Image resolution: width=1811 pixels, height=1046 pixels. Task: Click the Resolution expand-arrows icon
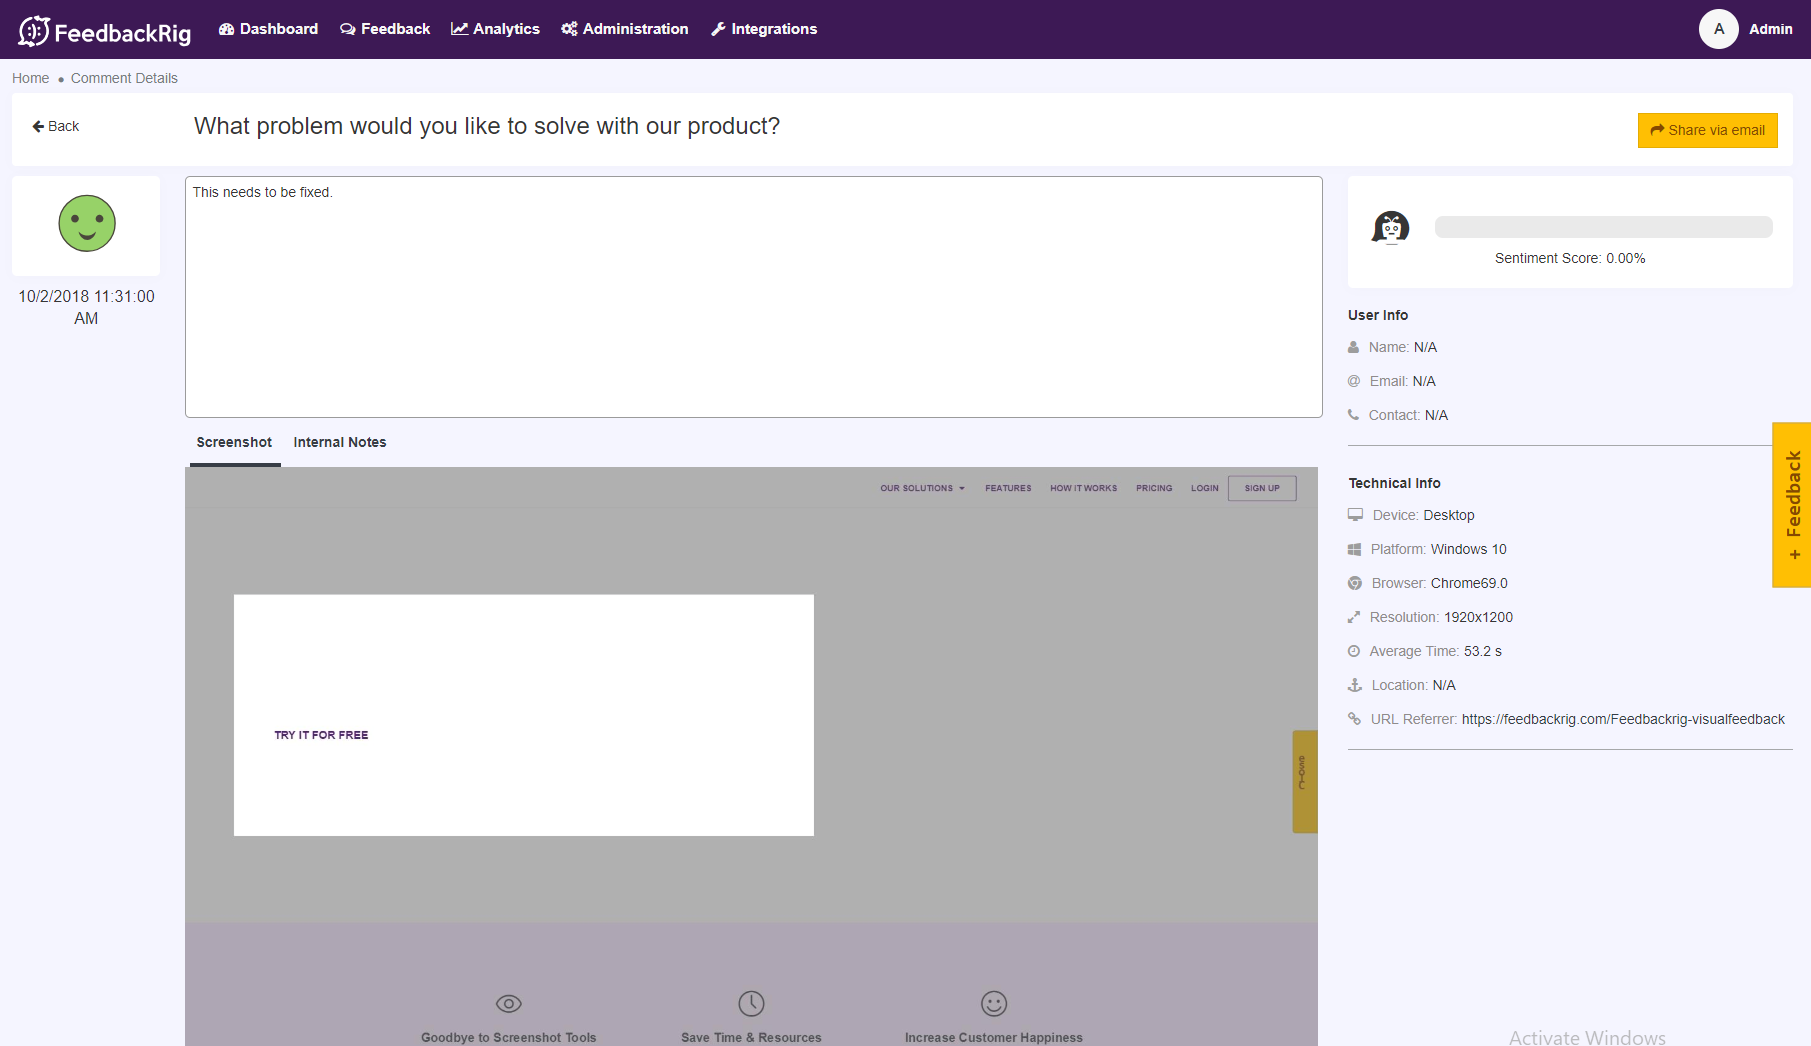click(x=1354, y=617)
